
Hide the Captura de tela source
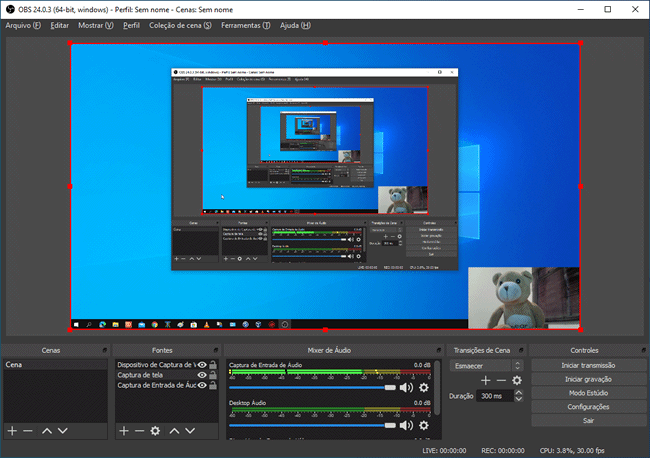[x=202, y=375]
